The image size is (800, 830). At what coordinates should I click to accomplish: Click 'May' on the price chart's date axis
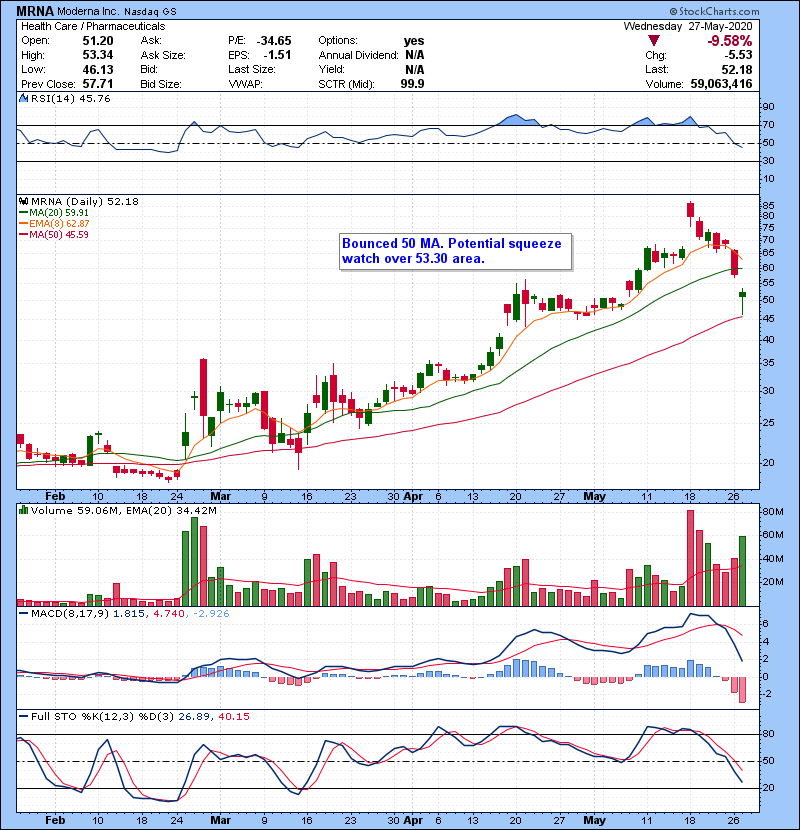click(x=594, y=496)
